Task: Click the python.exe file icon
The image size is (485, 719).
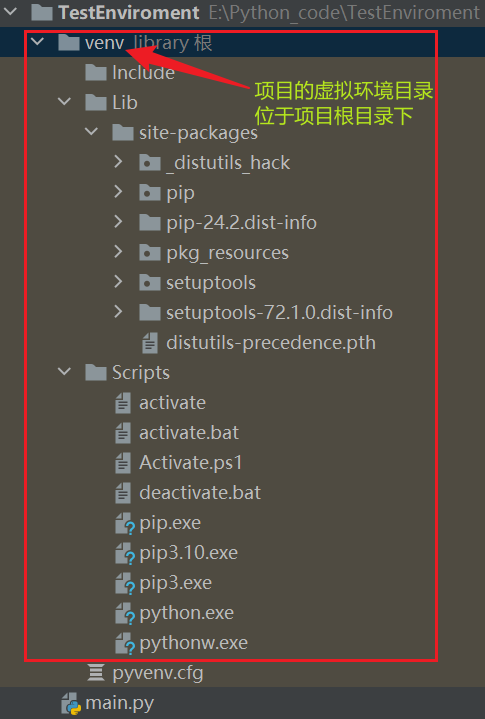Action: [x=124, y=614]
